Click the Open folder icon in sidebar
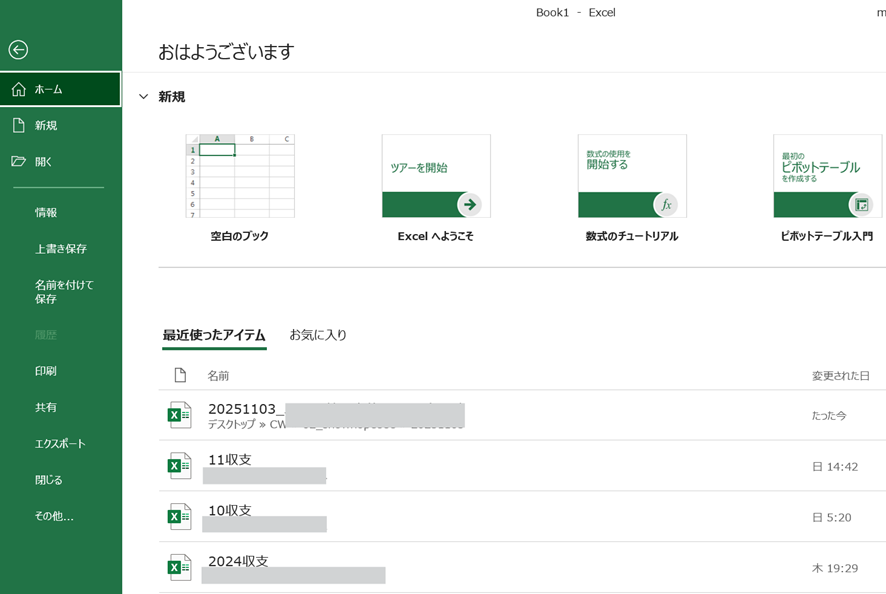886x594 pixels. (x=18, y=161)
